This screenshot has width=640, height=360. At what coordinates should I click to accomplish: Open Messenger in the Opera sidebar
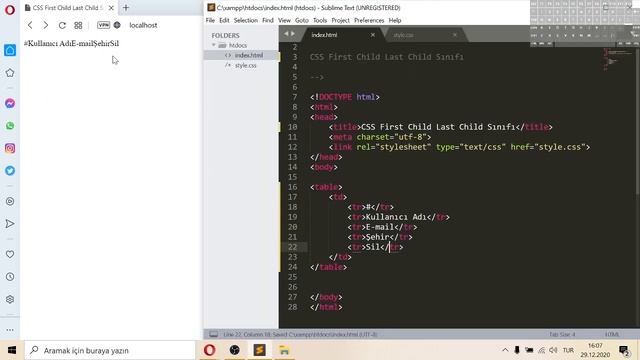(x=10, y=103)
